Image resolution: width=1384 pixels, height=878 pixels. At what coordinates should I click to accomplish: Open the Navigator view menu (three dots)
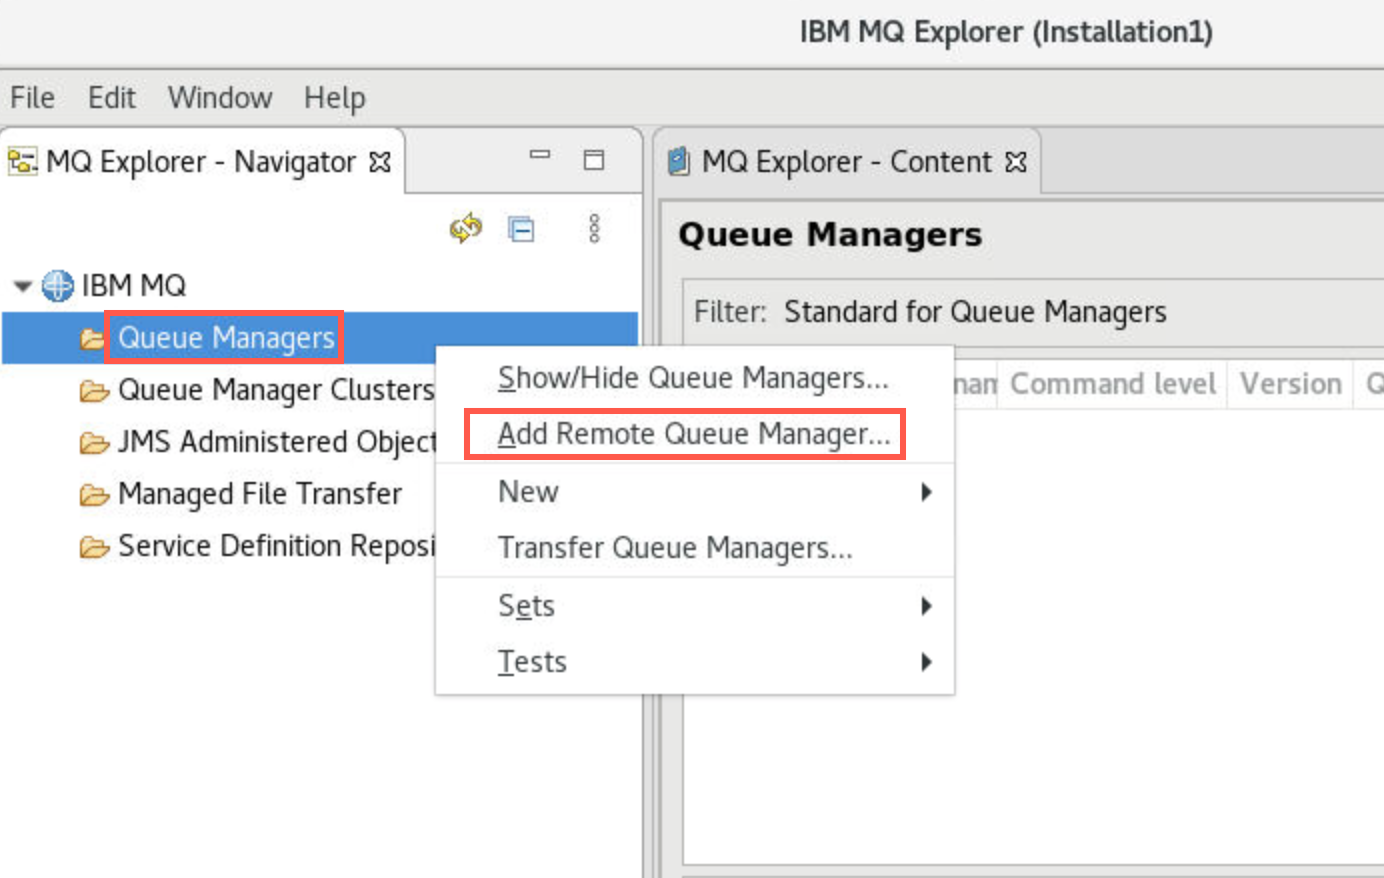594,229
